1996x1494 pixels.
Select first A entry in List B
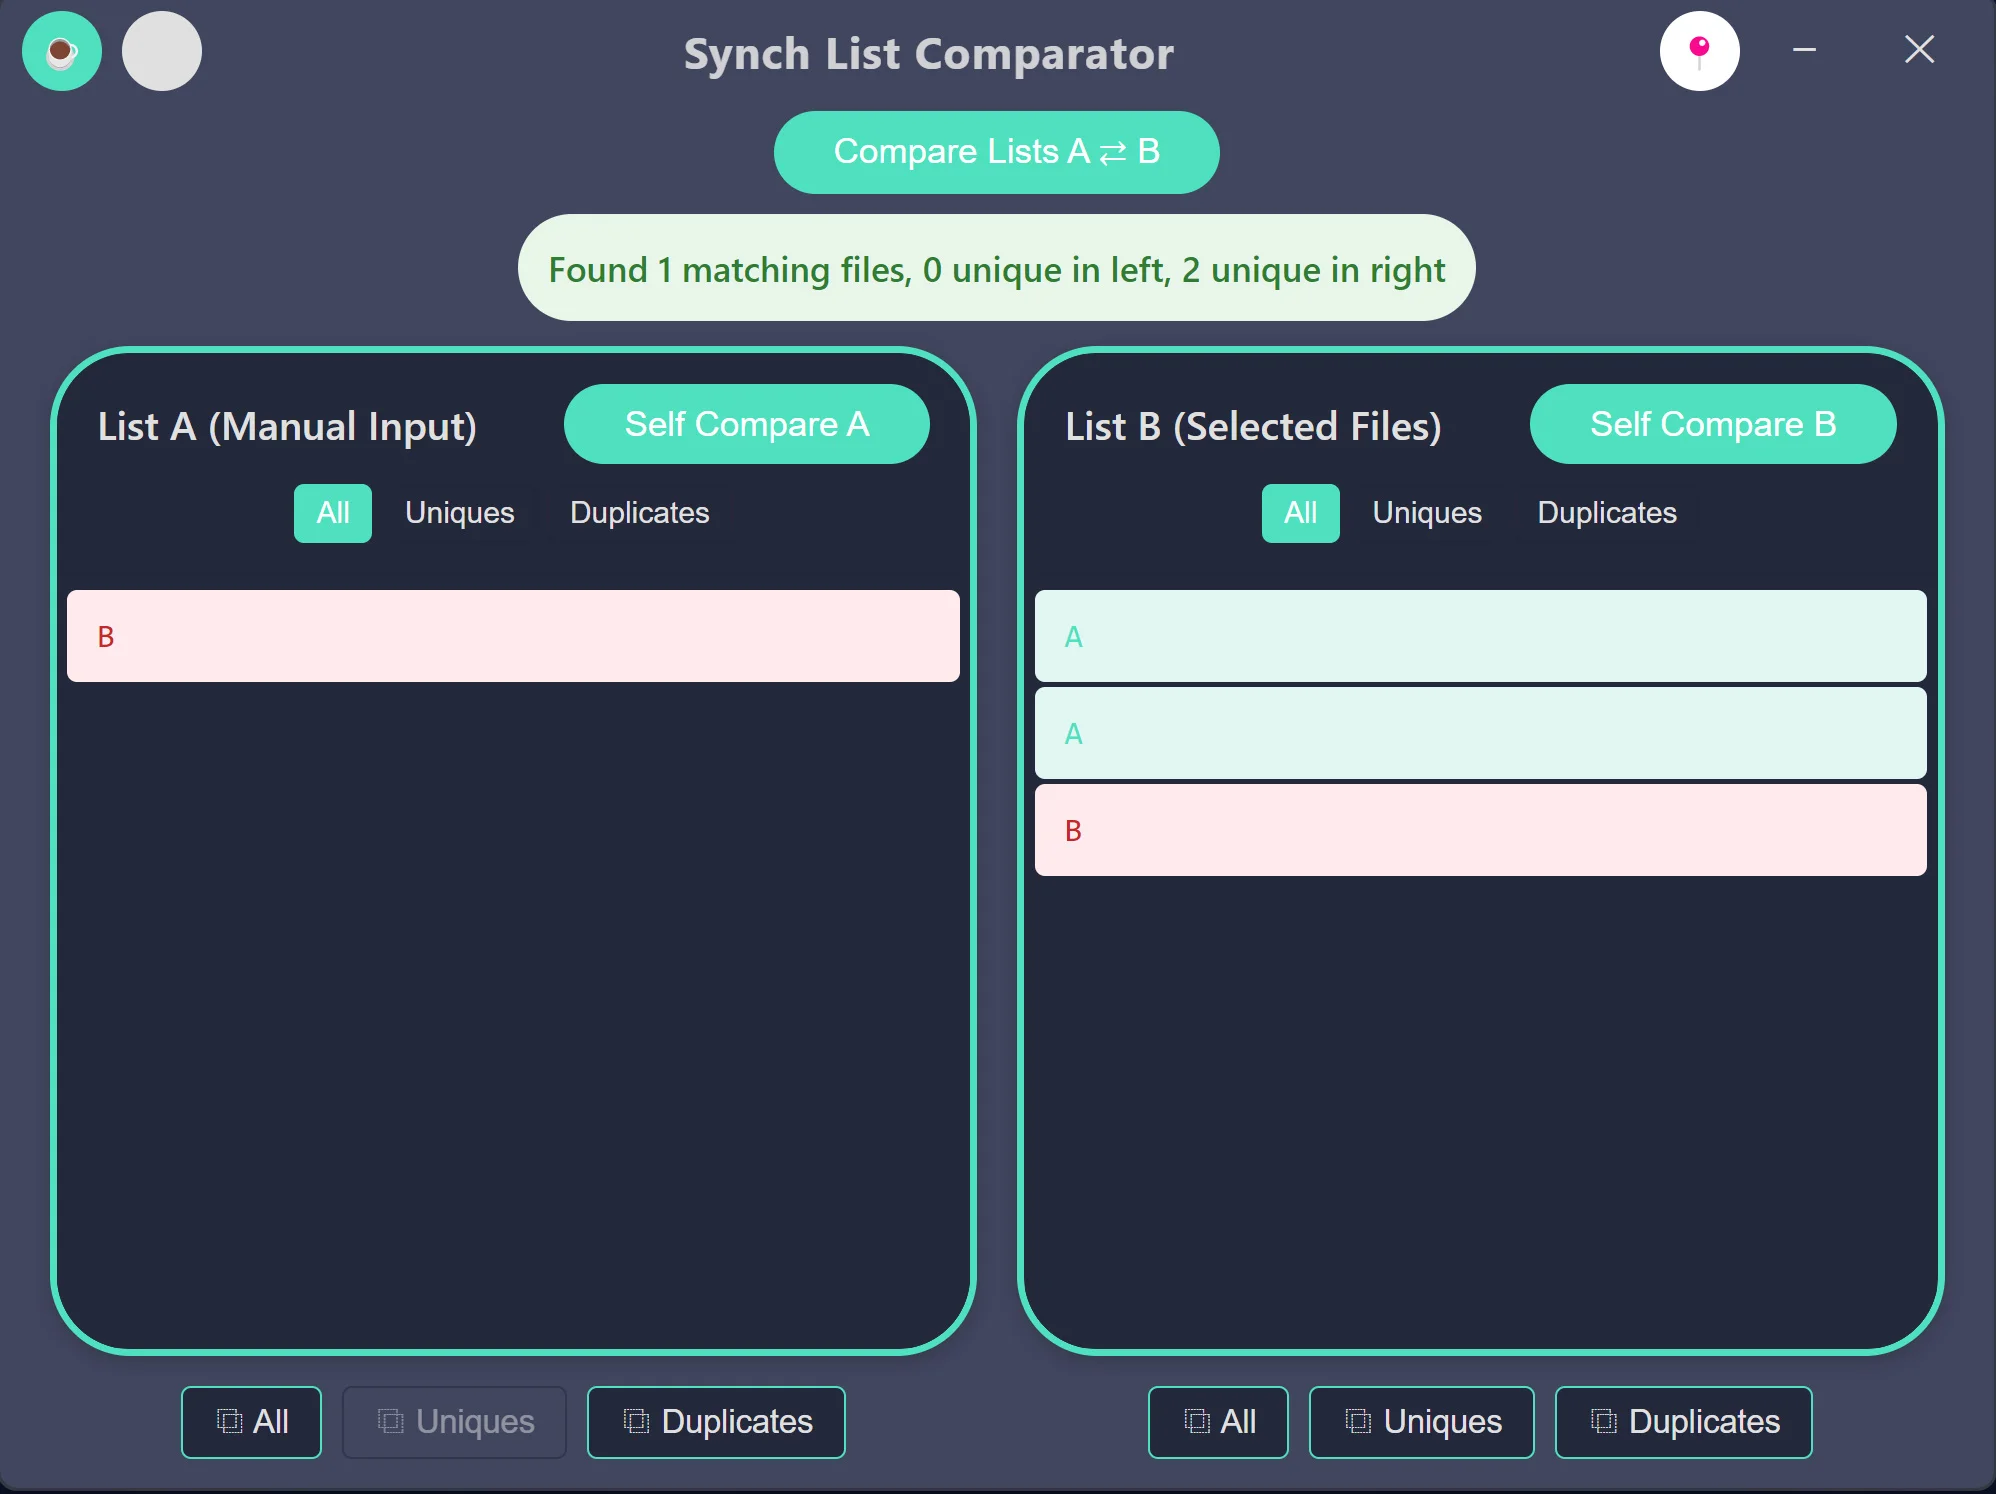(1480, 636)
